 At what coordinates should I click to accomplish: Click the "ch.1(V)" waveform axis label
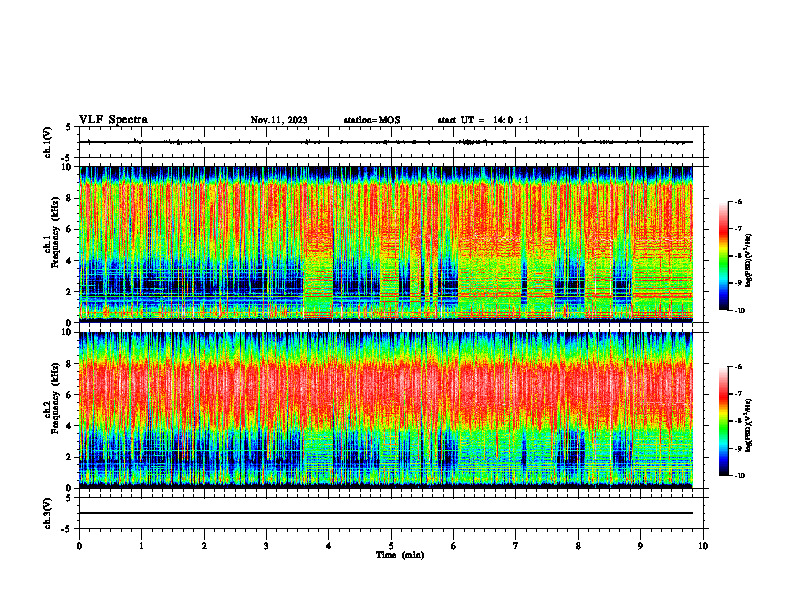point(48,142)
